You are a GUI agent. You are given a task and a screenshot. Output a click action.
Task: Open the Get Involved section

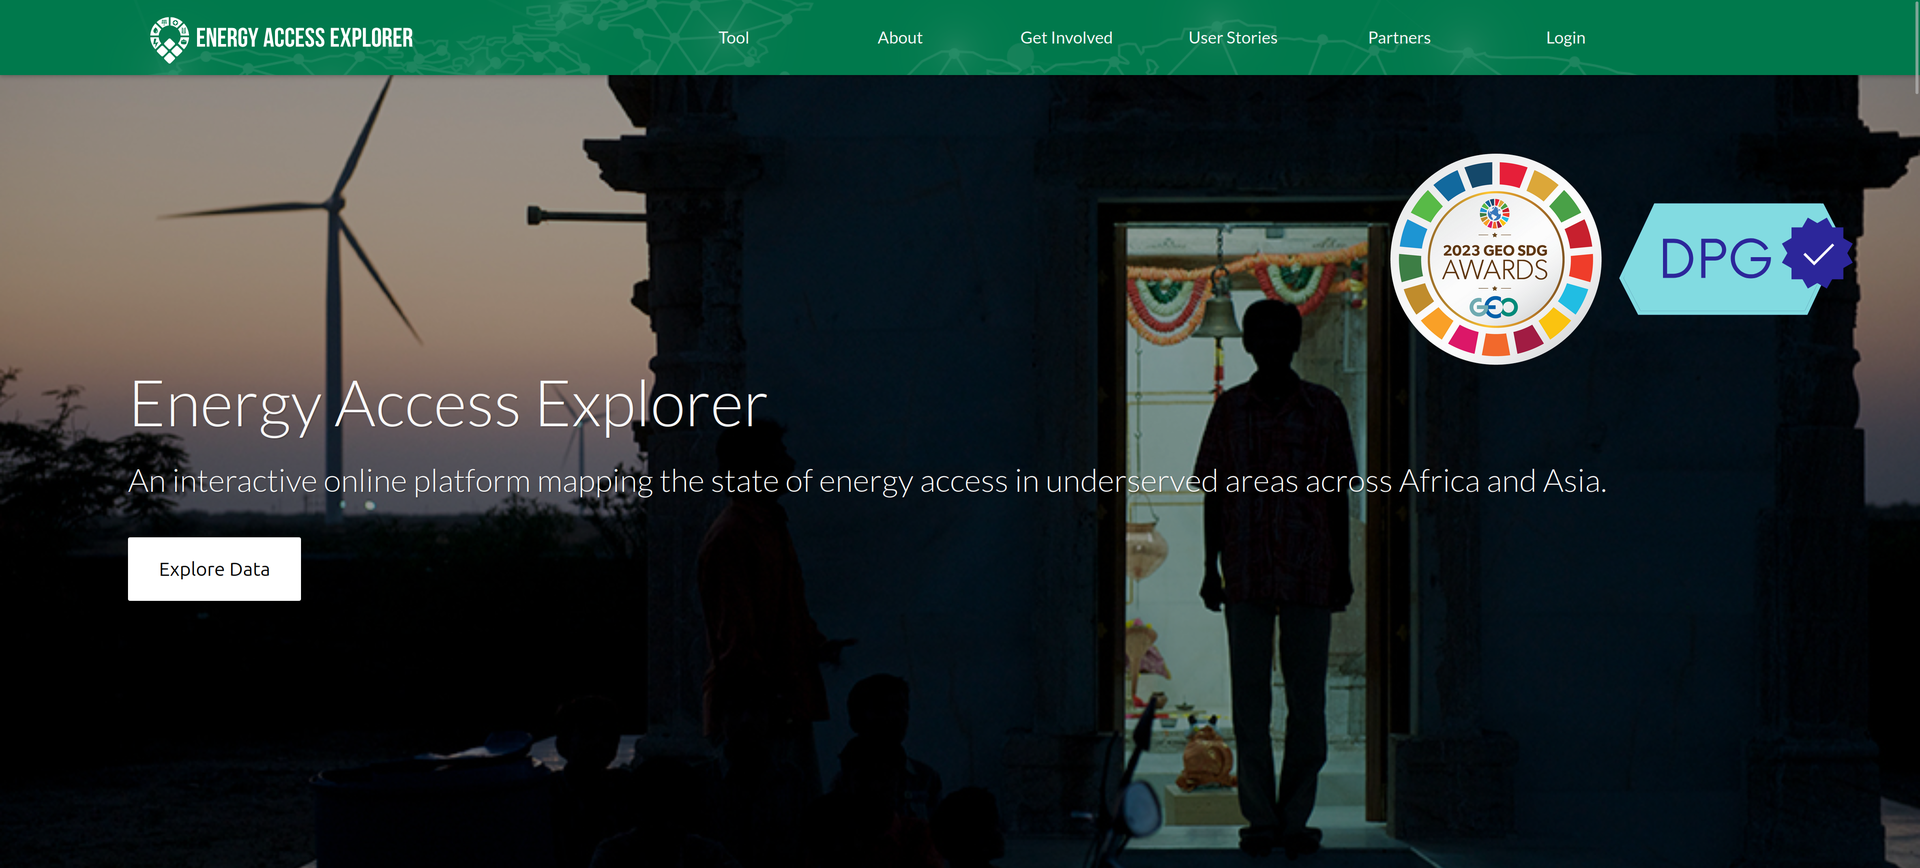point(1065,38)
